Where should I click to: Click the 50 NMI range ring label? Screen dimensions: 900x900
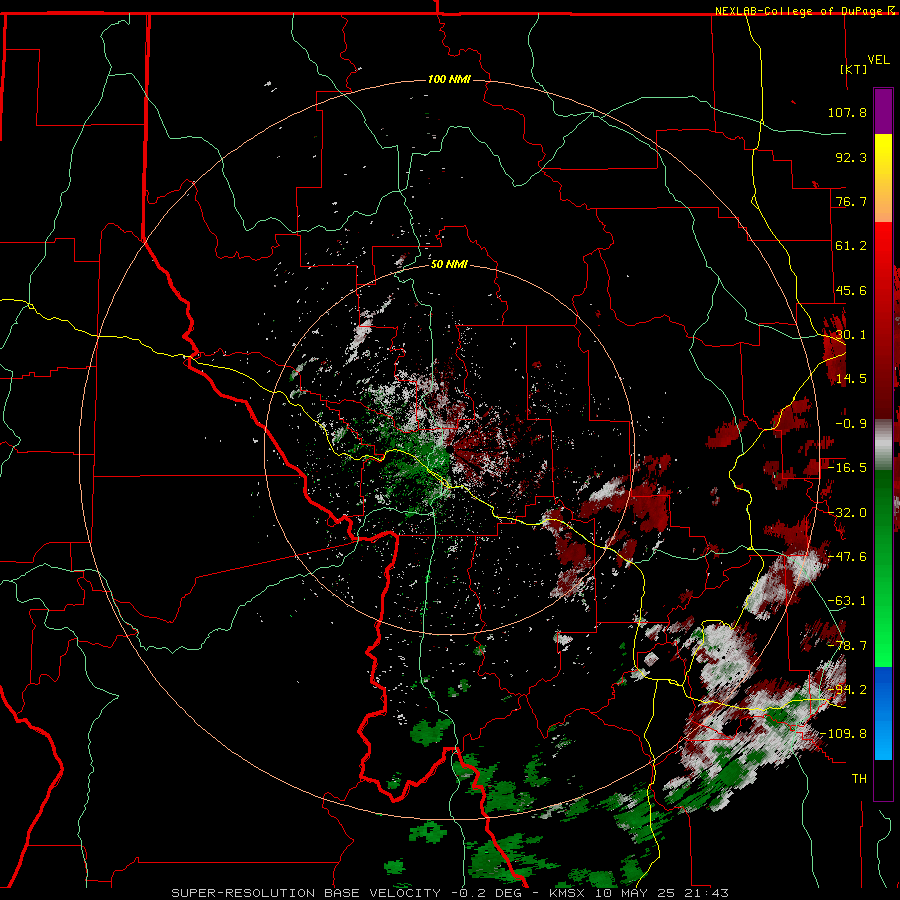[x=449, y=265]
